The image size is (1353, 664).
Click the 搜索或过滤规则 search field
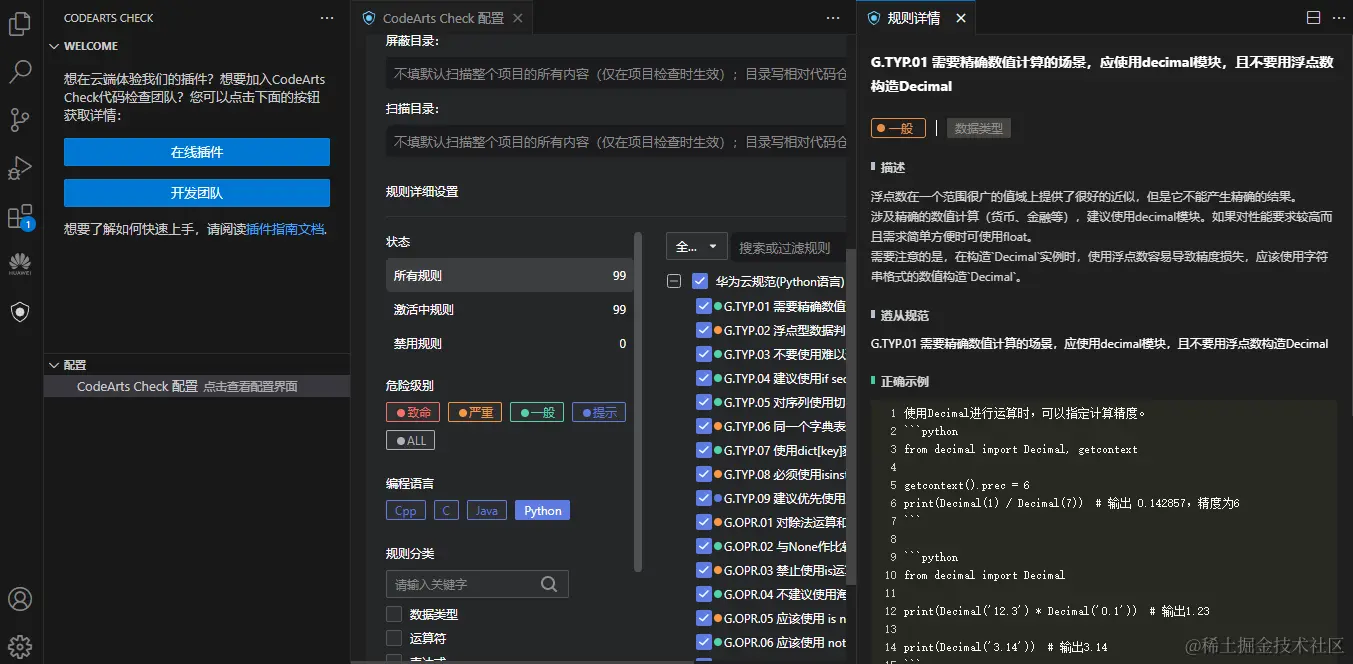[x=790, y=247]
